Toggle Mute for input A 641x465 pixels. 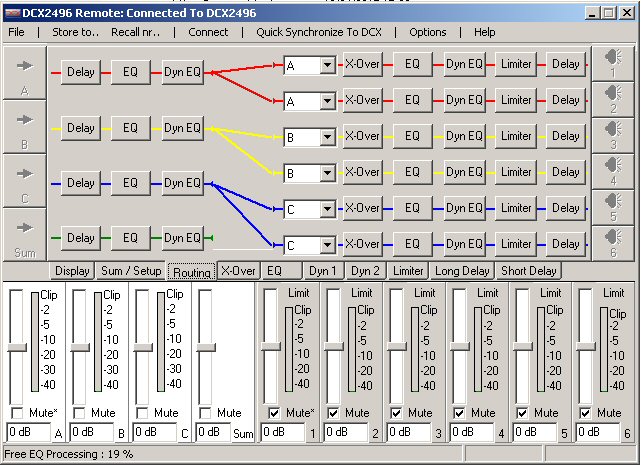tap(17, 413)
